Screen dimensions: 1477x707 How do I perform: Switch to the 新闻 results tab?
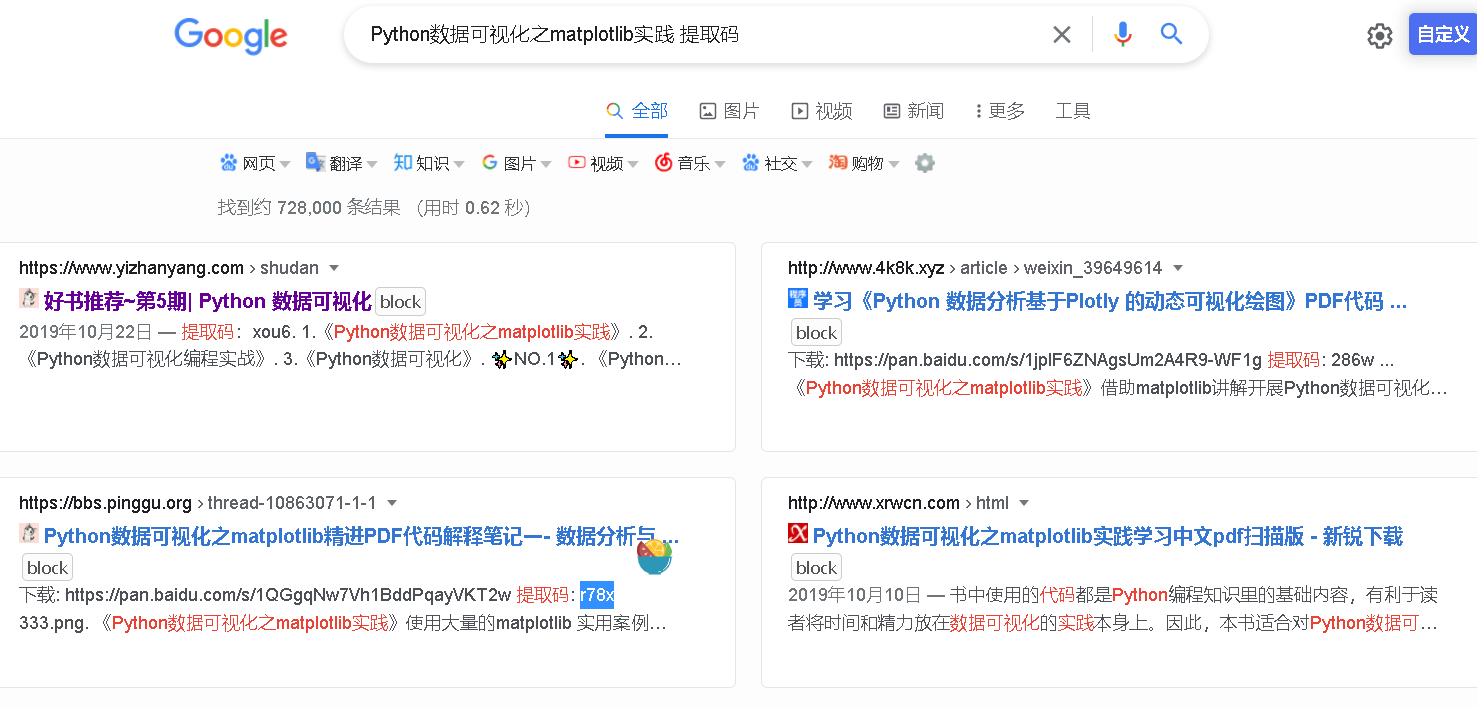click(x=914, y=111)
